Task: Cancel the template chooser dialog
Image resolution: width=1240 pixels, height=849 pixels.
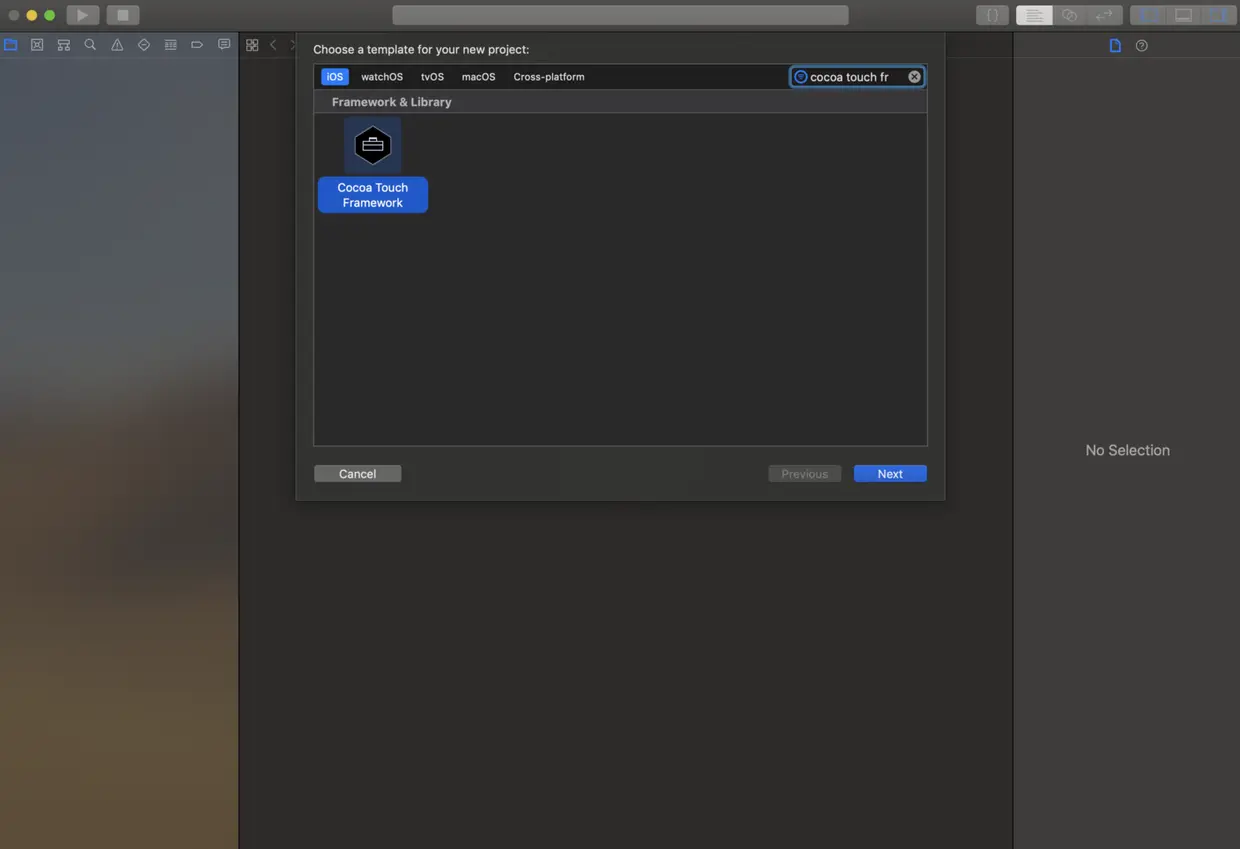Action: click(x=357, y=473)
